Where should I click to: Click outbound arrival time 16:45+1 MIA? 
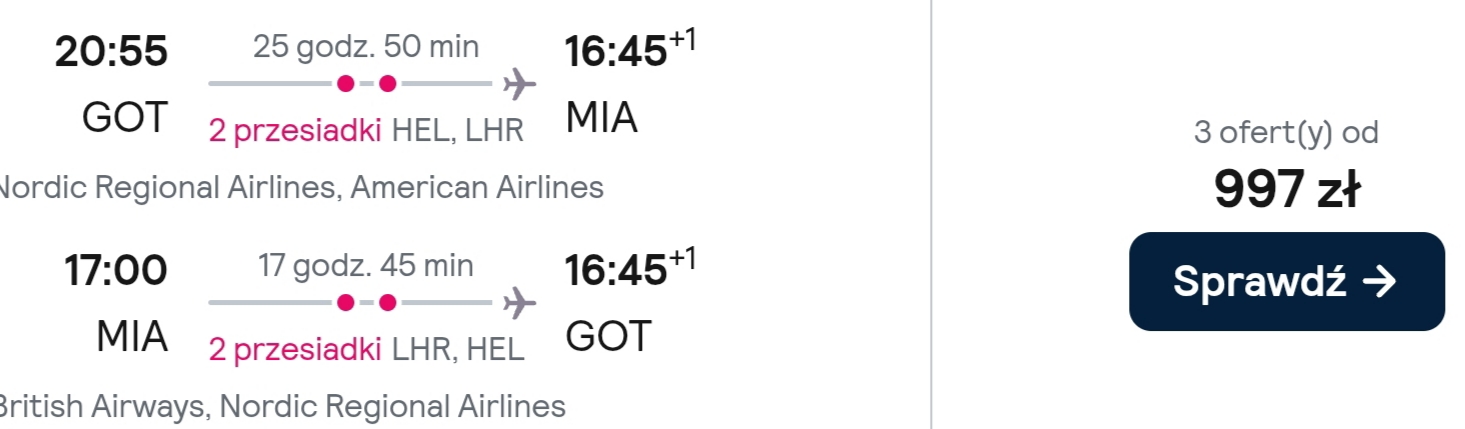(629, 51)
